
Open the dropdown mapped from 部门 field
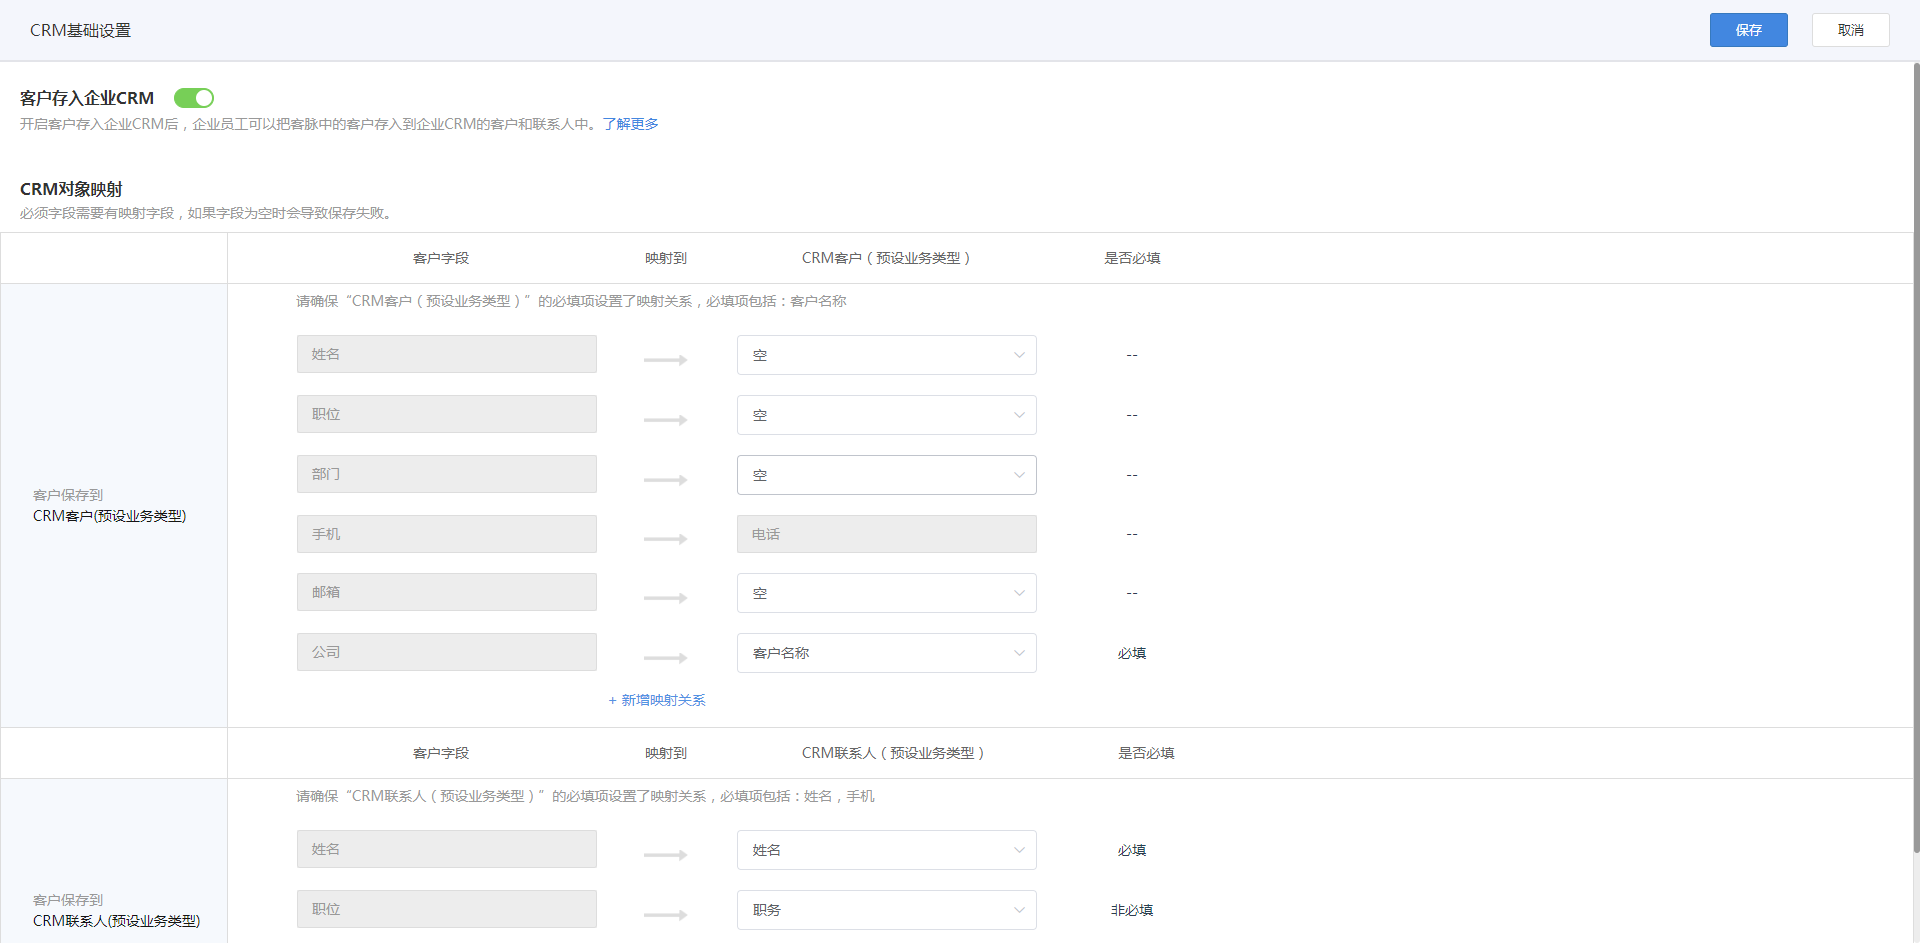coord(886,475)
